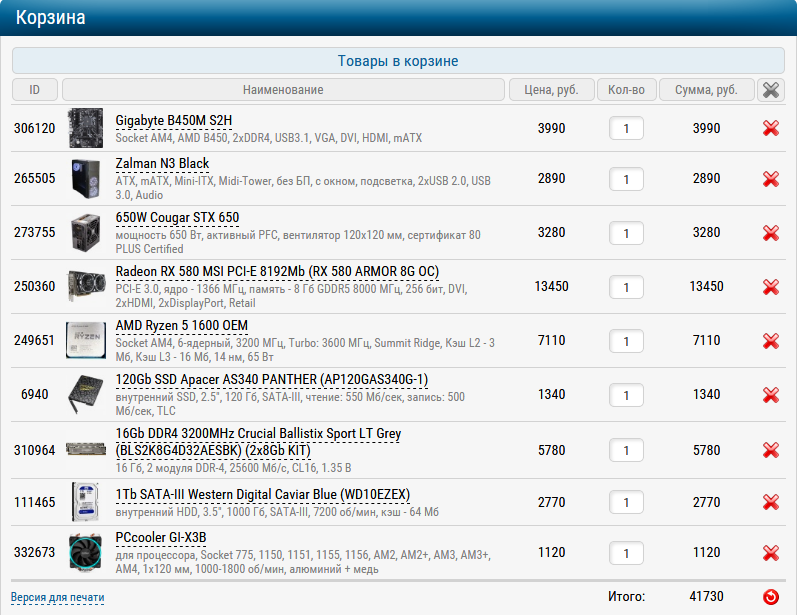
Task: Open AMD Ryzen 5 processor thumbnail
Action: (x=86, y=340)
